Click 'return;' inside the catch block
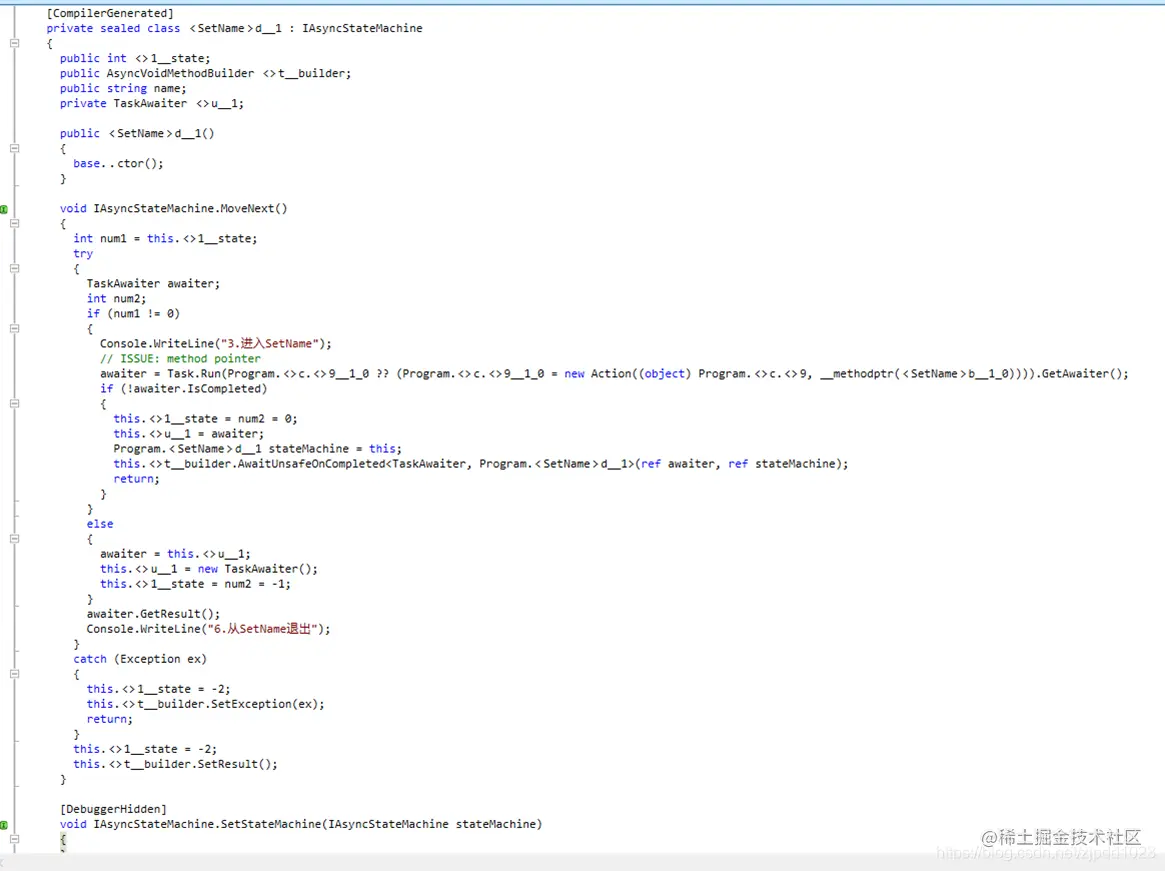Screen dimensions: 1165x871 point(109,719)
